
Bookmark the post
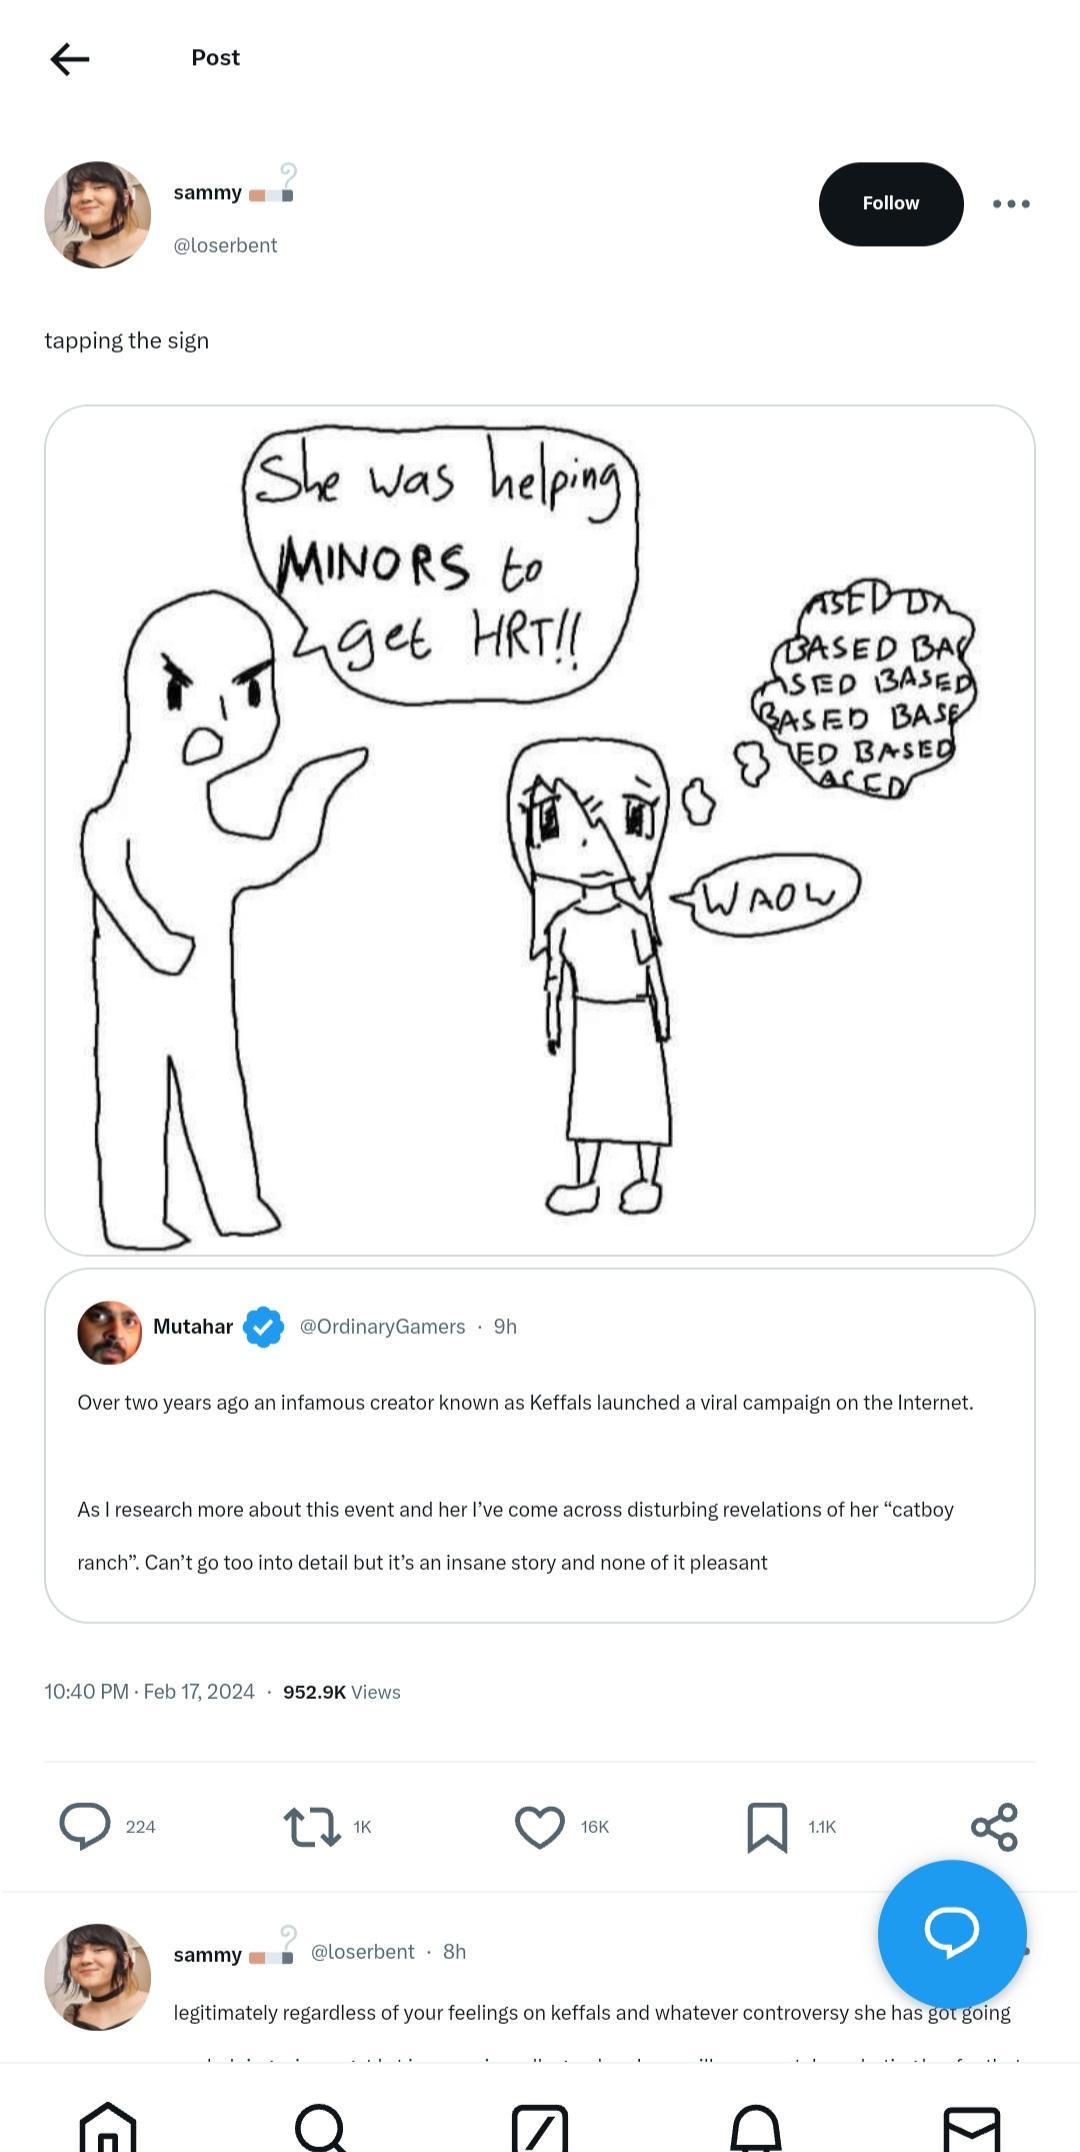click(x=767, y=1827)
